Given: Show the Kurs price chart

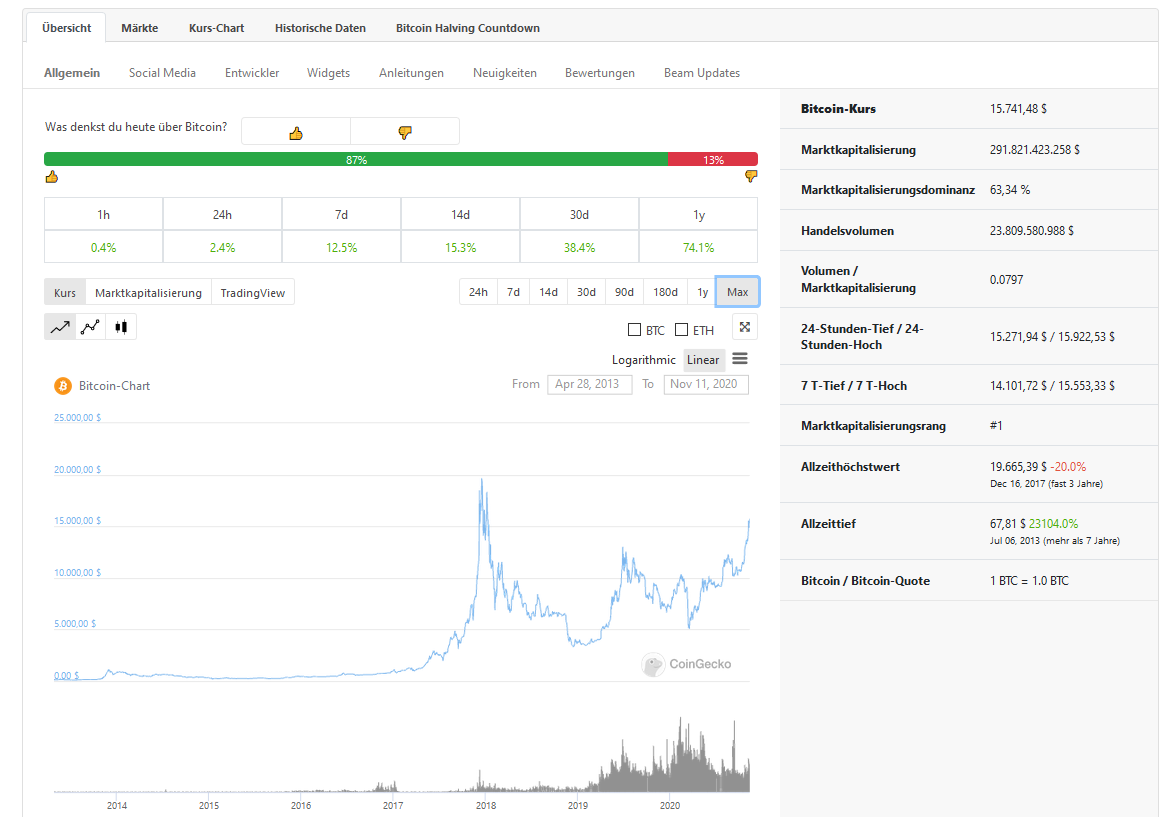Looking at the screenshot, I should (65, 292).
